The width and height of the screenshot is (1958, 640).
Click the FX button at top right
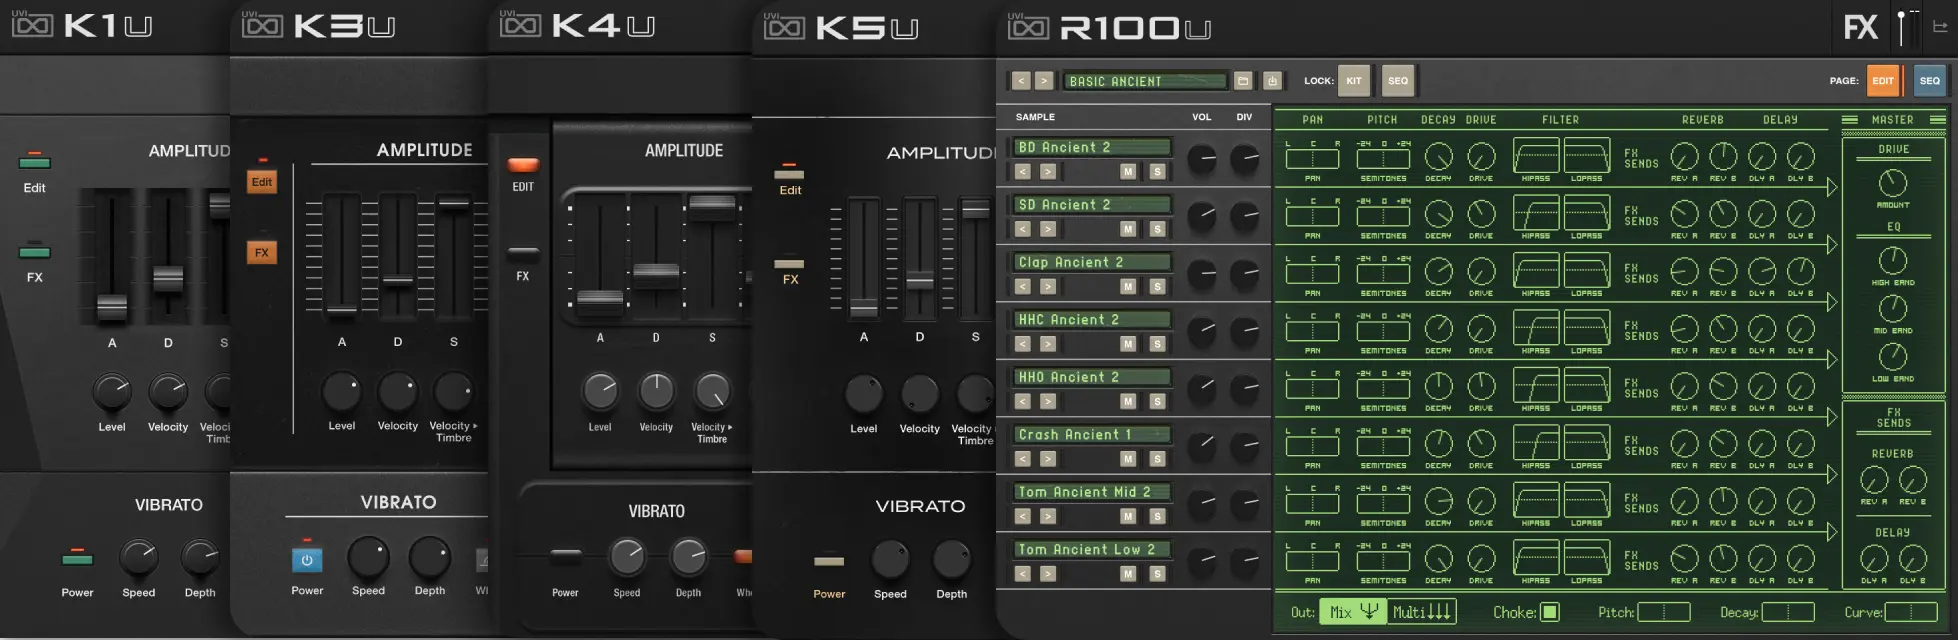click(1861, 27)
